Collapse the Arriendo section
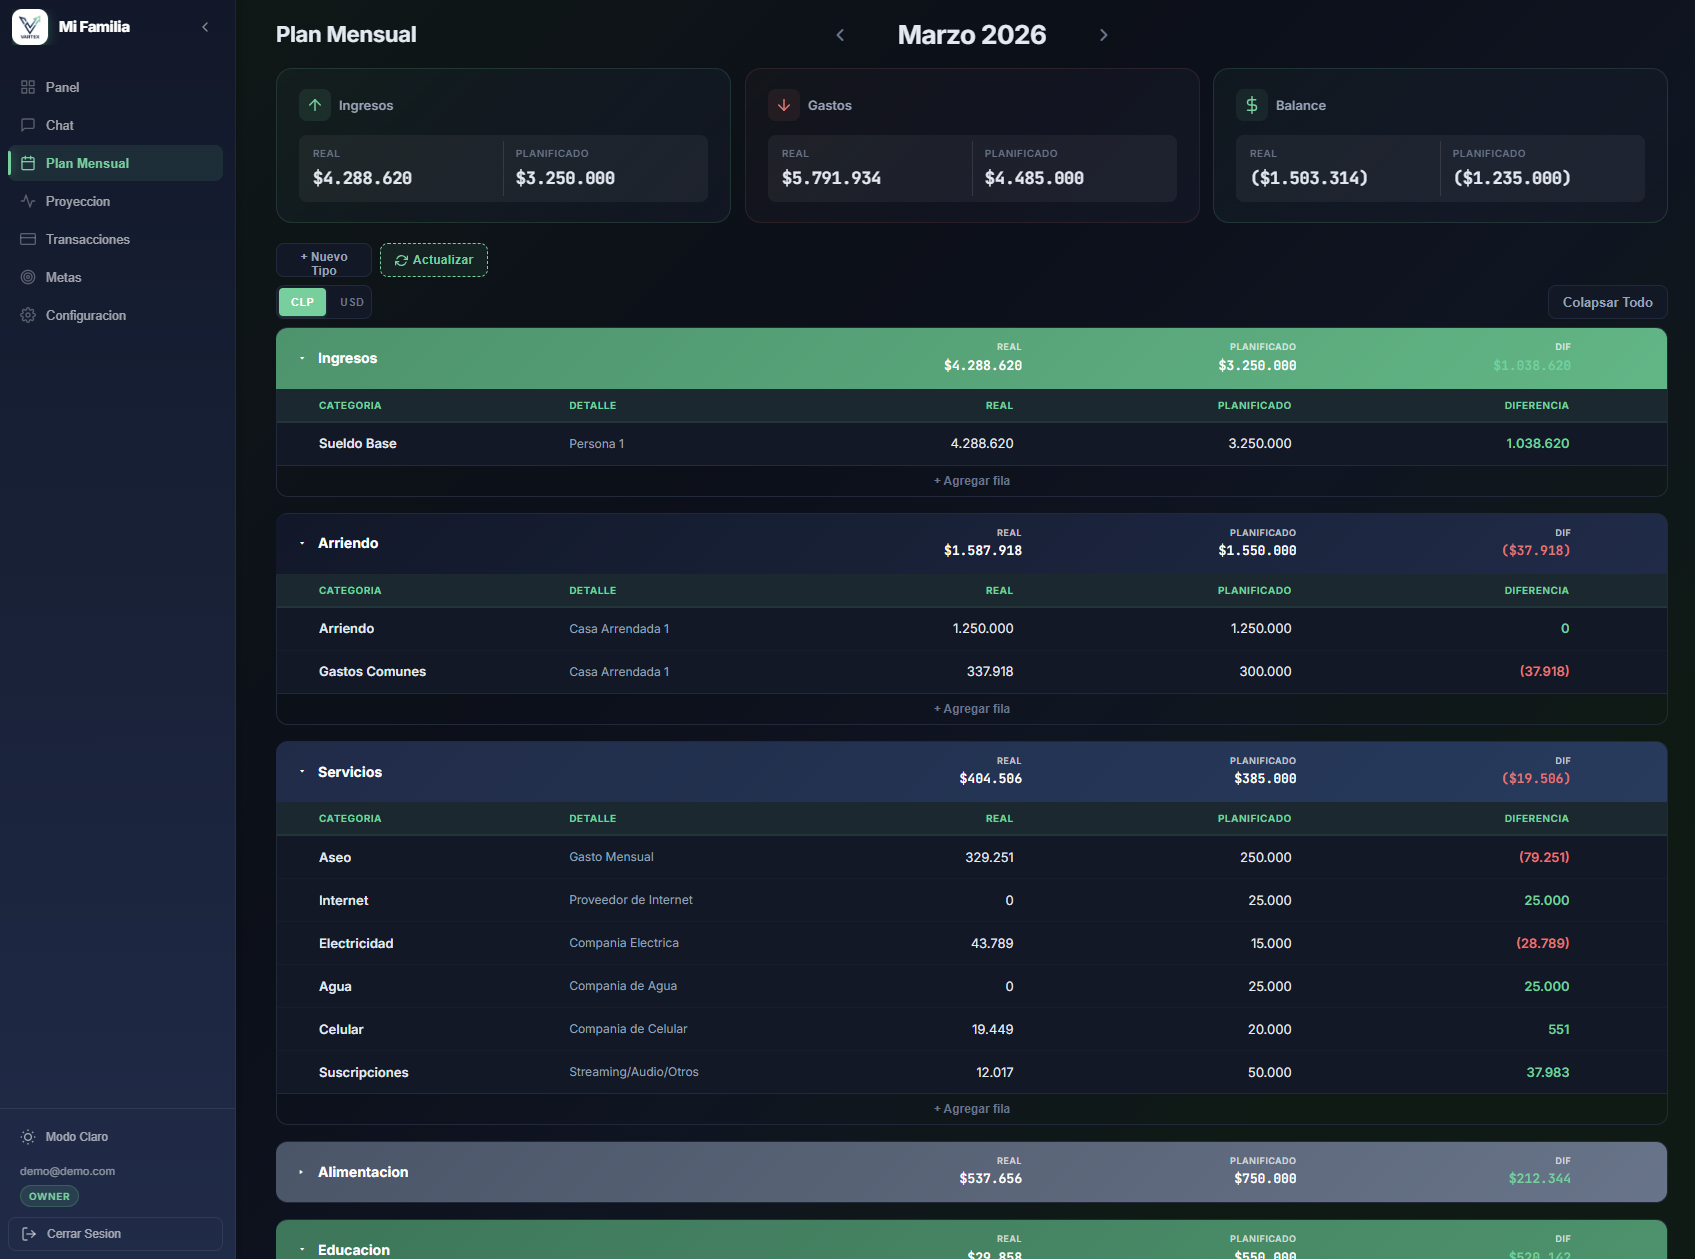 click(302, 543)
